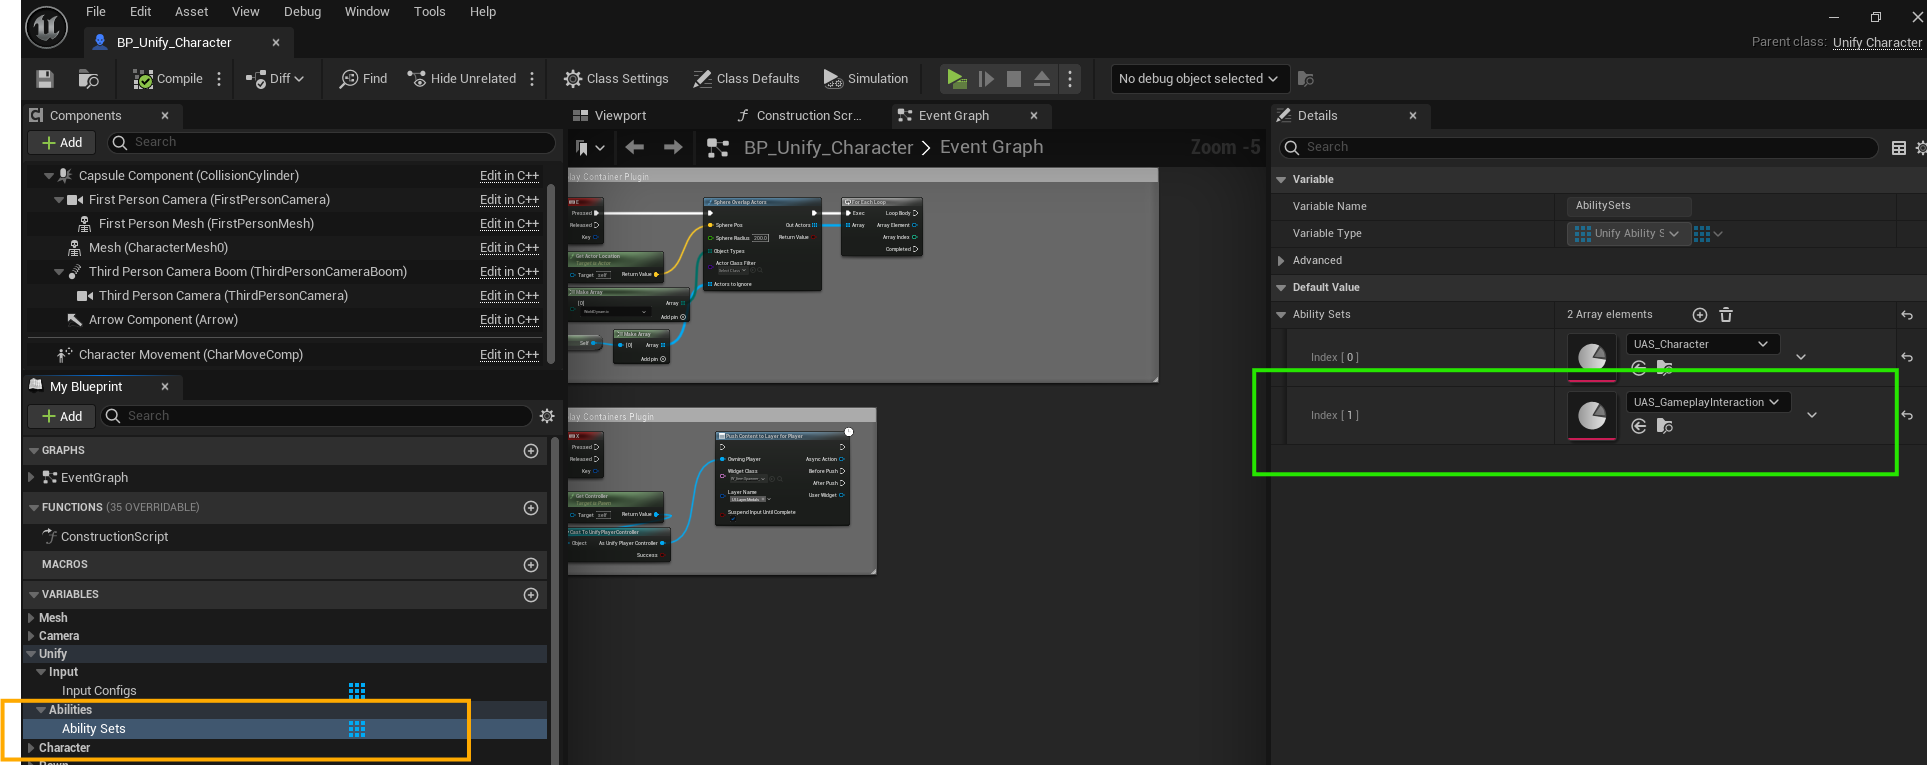1927x765 pixels.
Task: Toggle Hide Unrelated nodes
Action: (461, 79)
